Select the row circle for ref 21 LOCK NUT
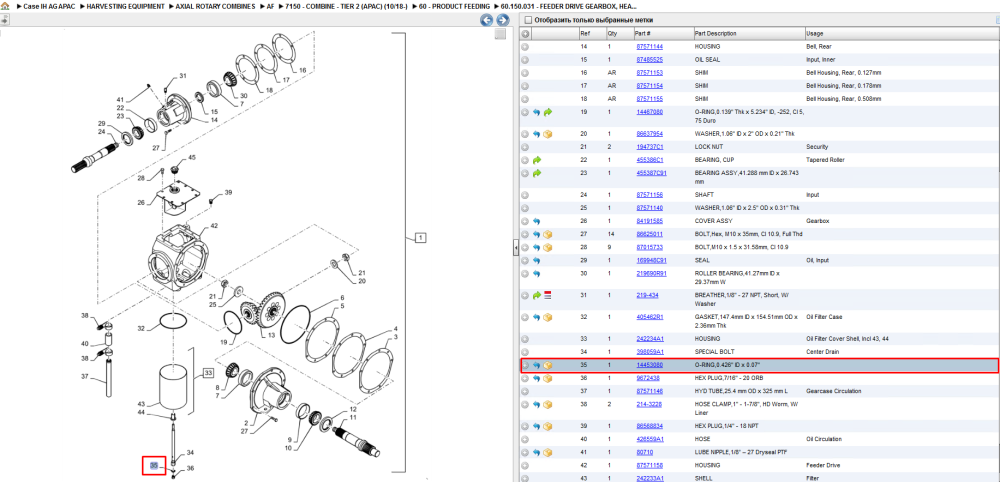This screenshot has height=482, width=1000. (526, 147)
